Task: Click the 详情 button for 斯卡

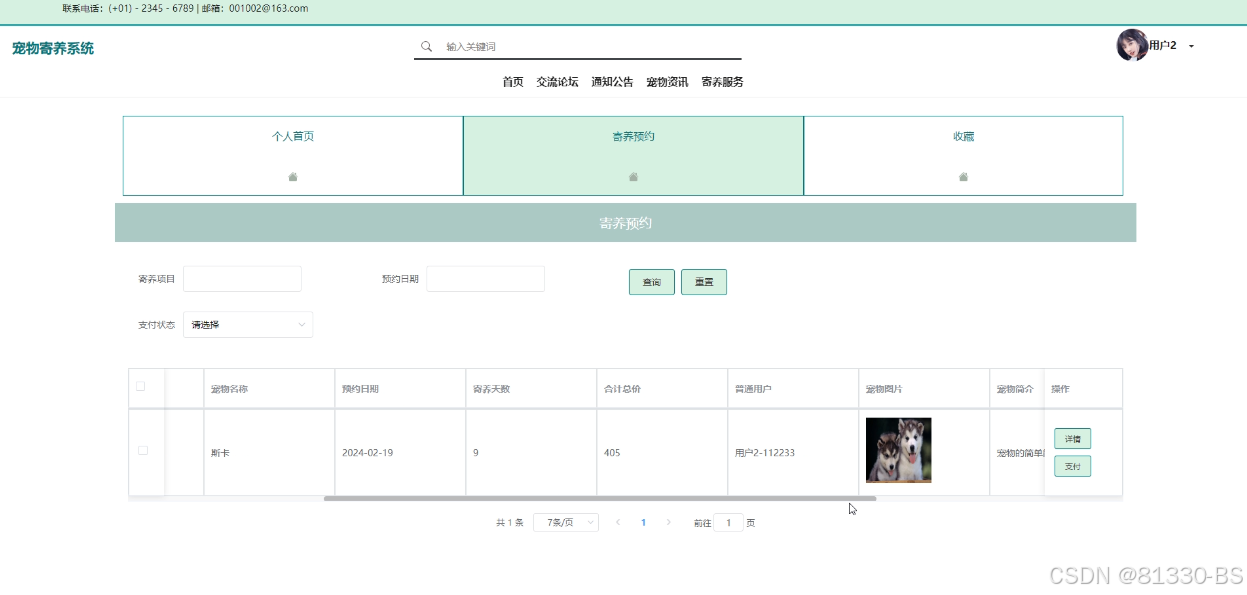Action: pyautogui.click(x=1072, y=439)
